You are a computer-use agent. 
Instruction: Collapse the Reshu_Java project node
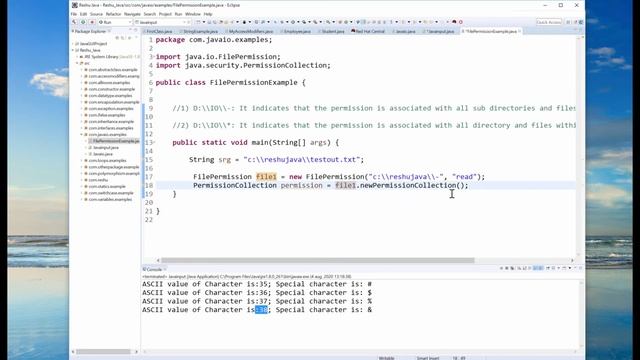[x=73, y=50]
